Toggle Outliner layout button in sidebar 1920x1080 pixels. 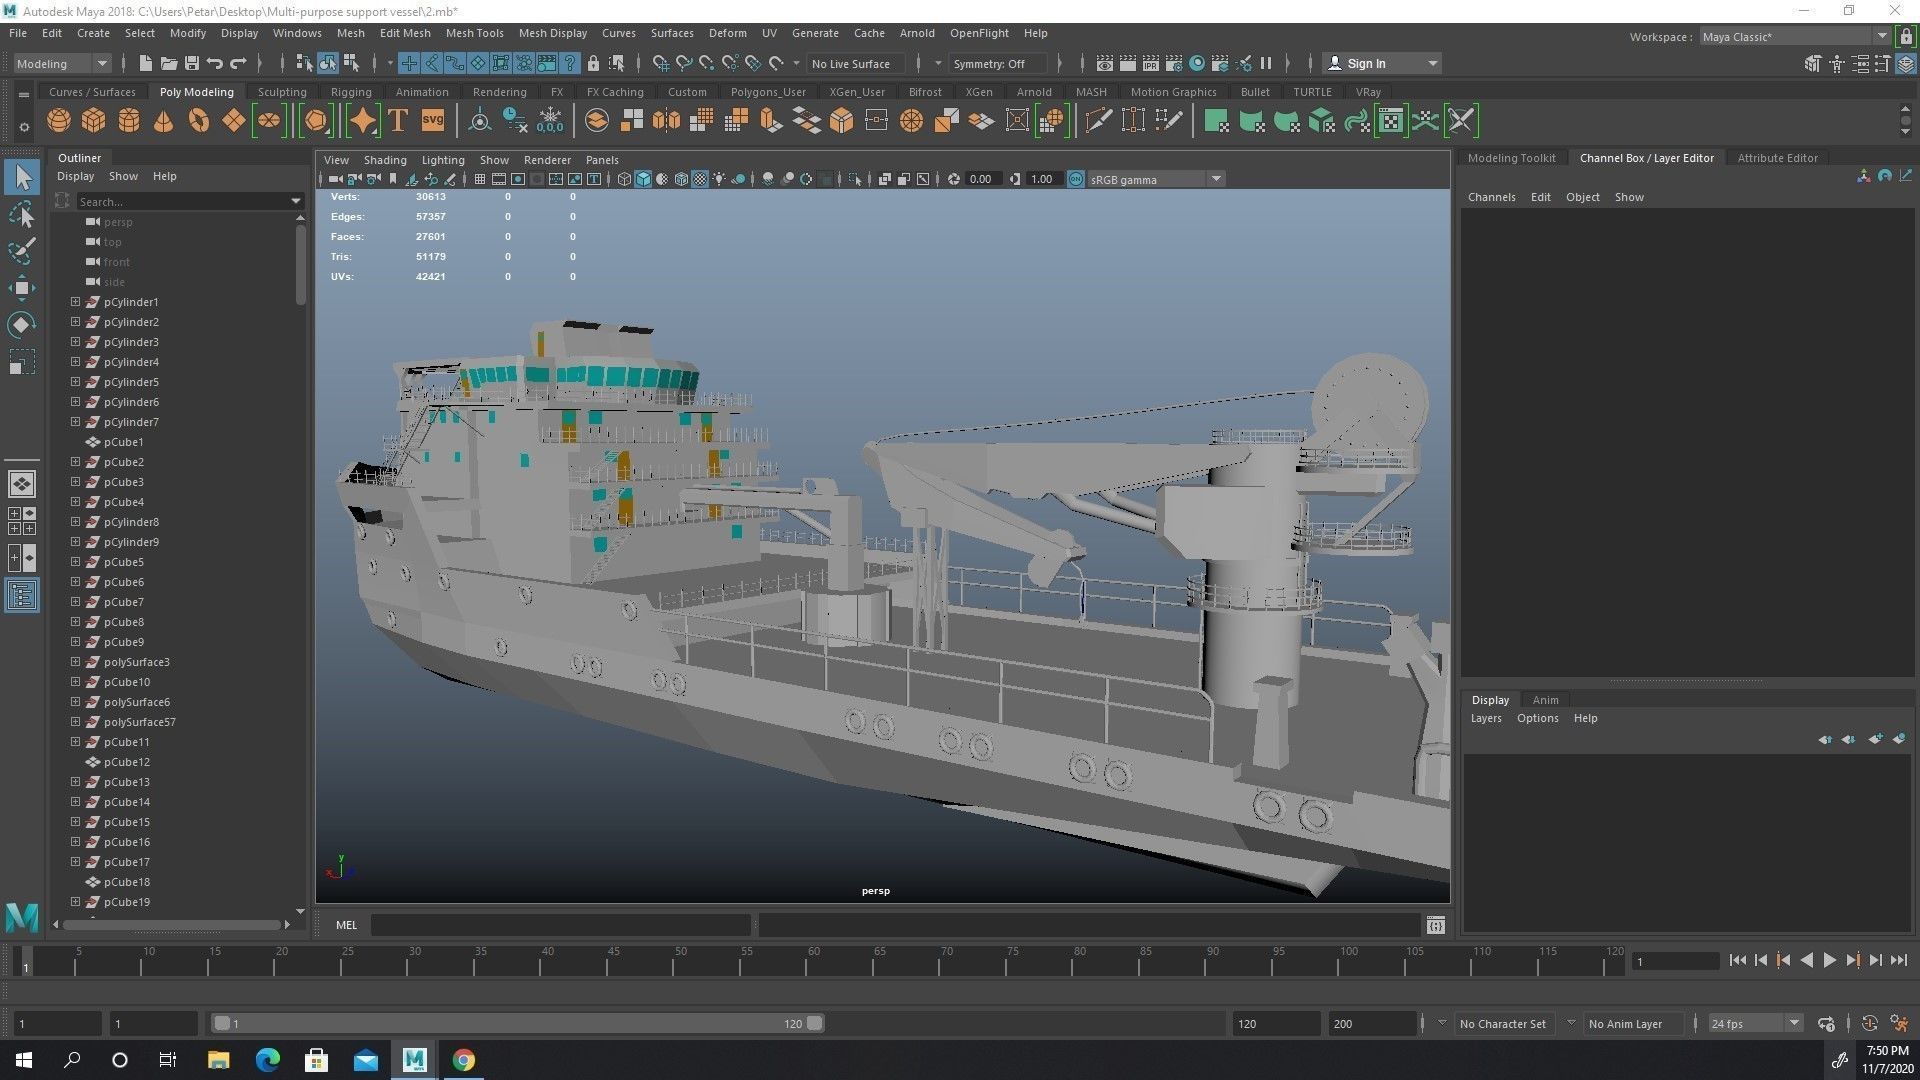[x=22, y=596]
